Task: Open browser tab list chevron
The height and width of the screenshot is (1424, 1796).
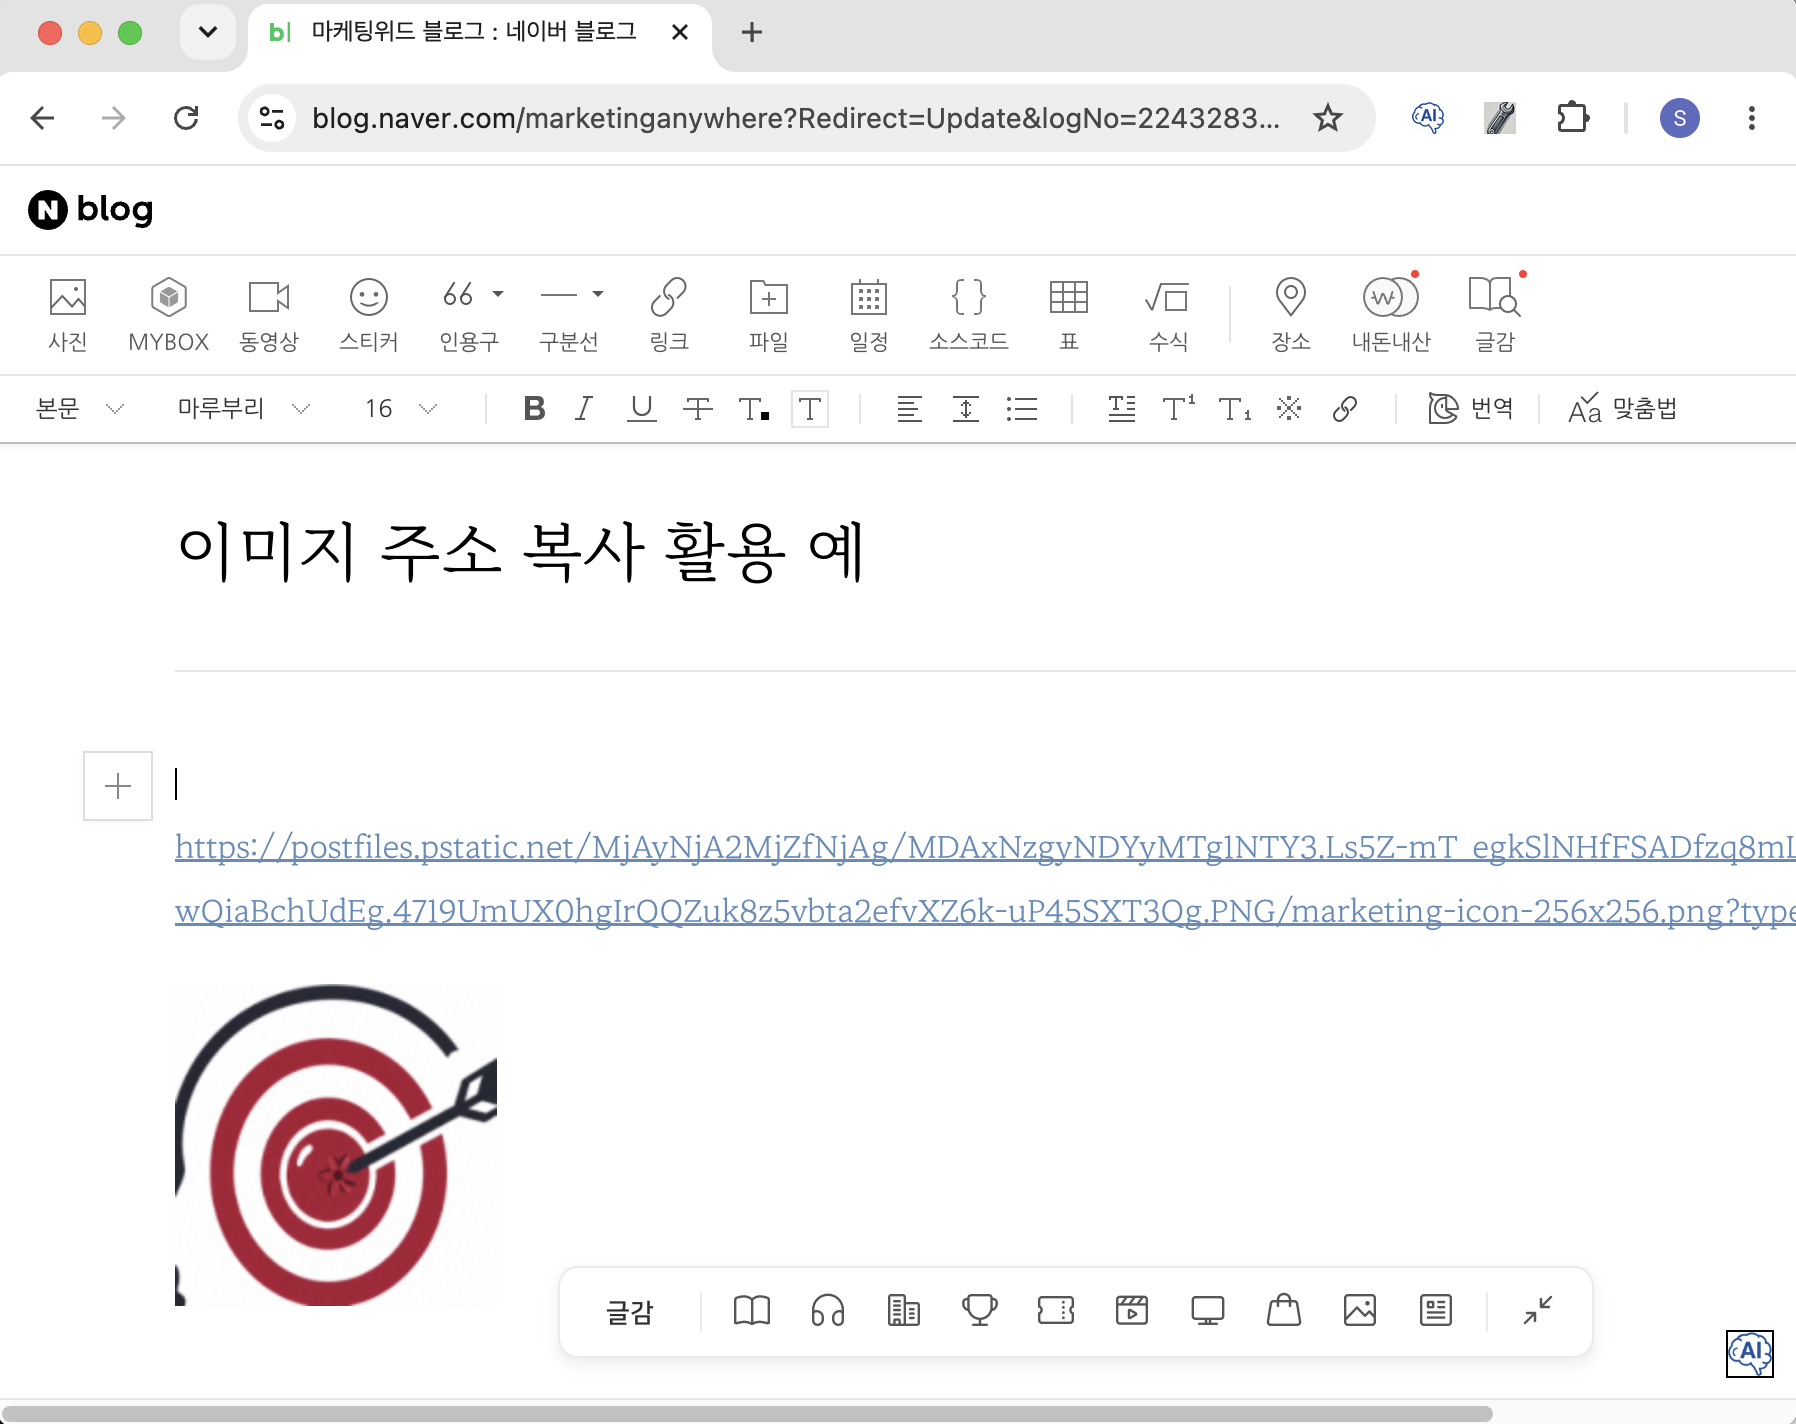Action: 208,32
